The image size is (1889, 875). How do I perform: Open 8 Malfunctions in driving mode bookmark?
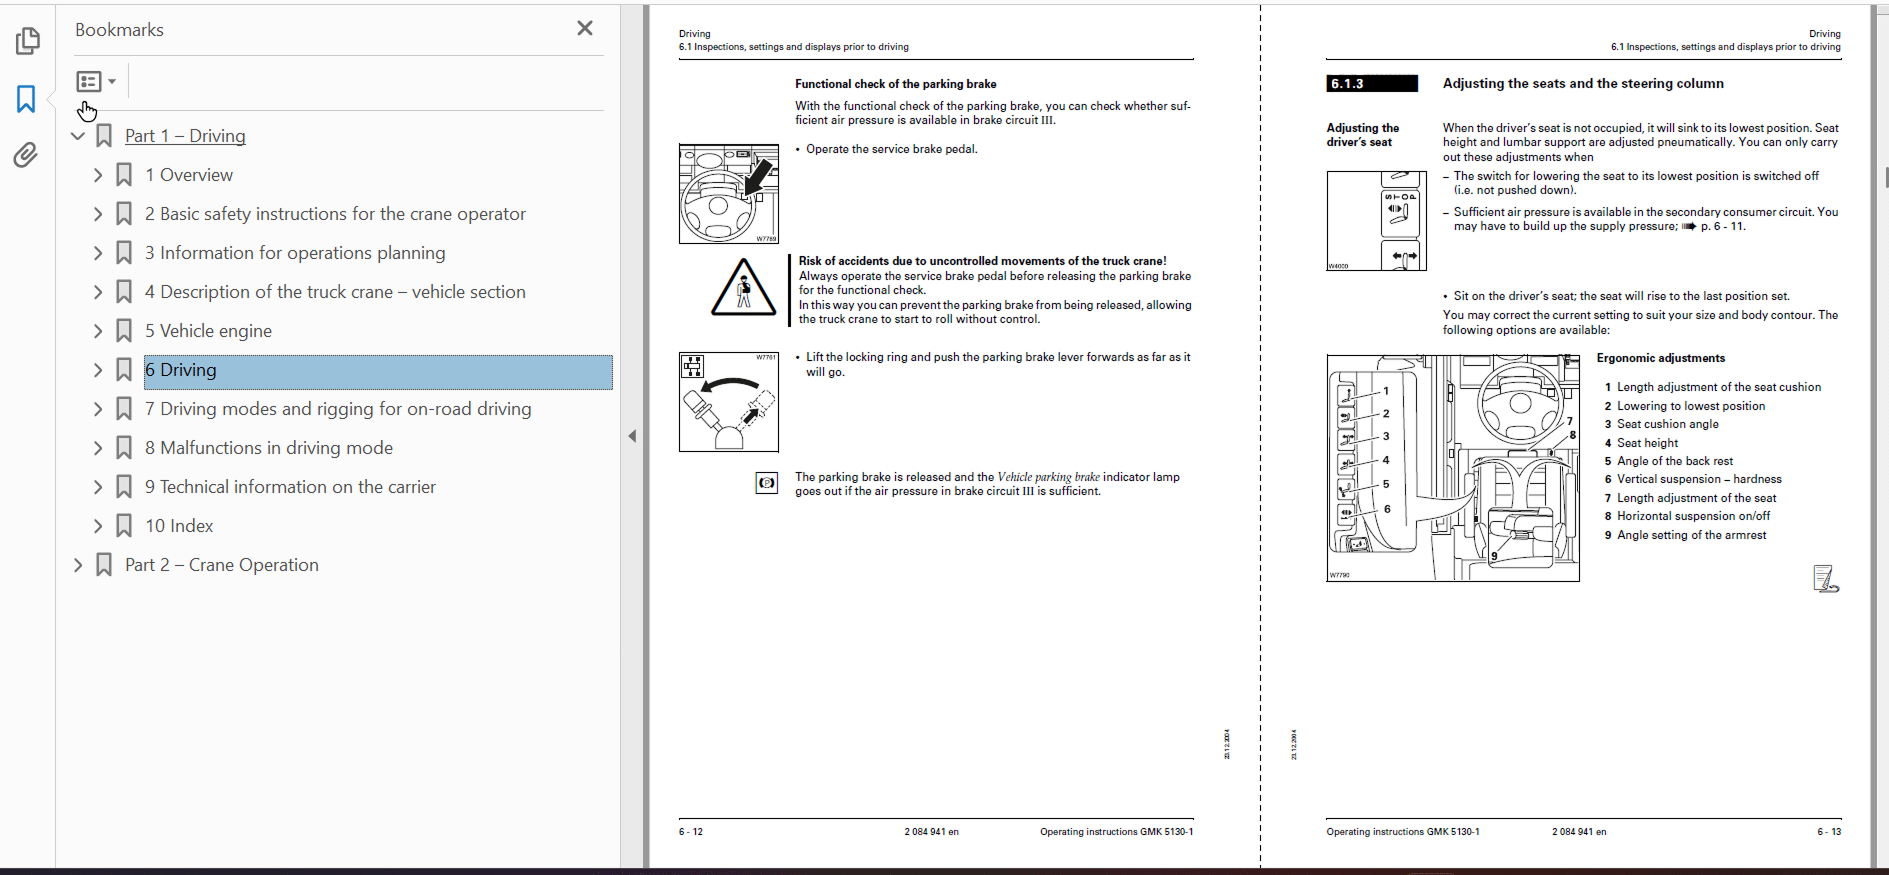(x=269, y=448)
